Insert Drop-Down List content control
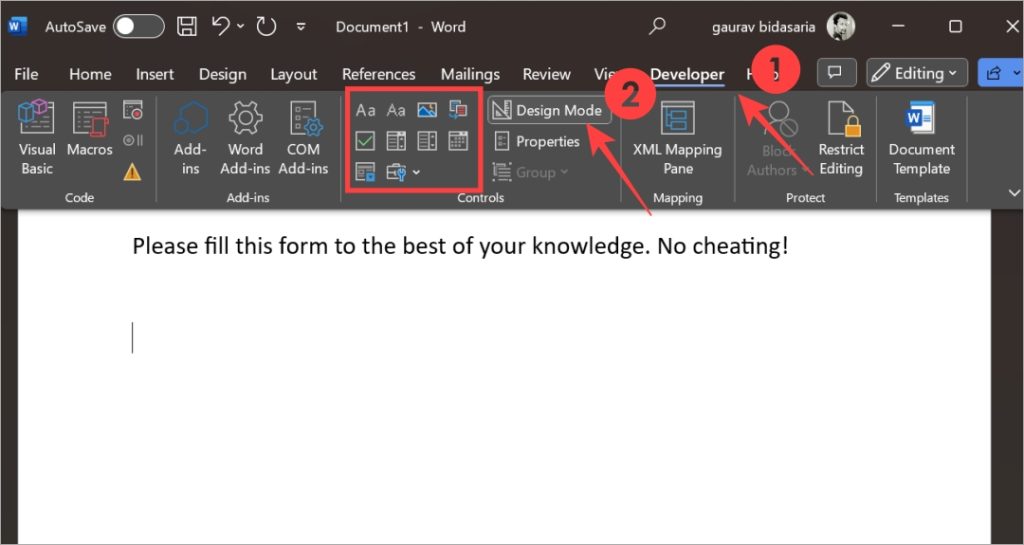1024x545 pixels. click(x=427, y=141)
